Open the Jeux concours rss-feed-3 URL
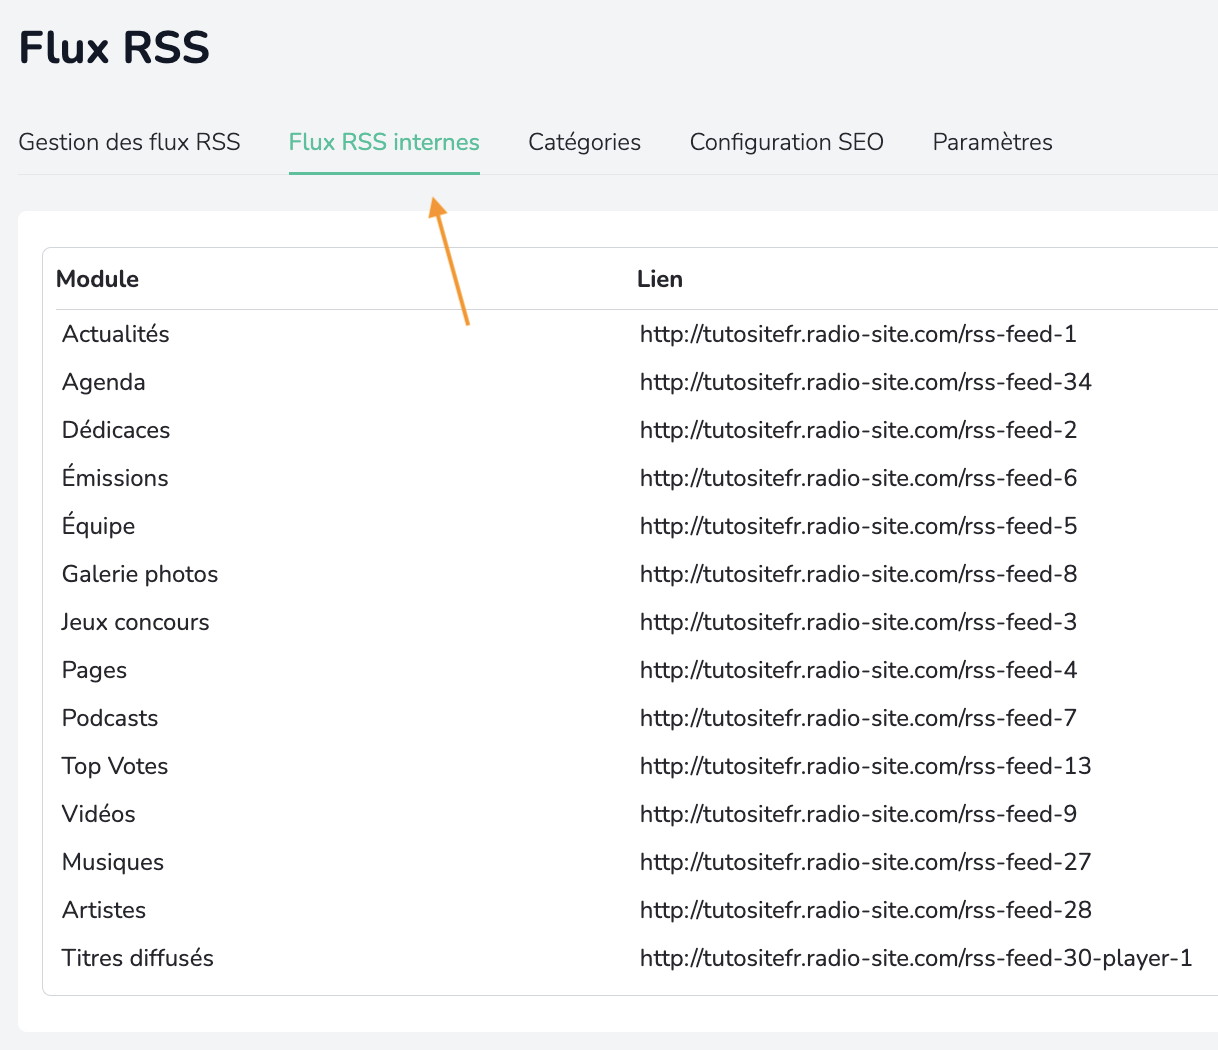The width and height of the screenshot is (1218, 1050). tap(858, 622)
